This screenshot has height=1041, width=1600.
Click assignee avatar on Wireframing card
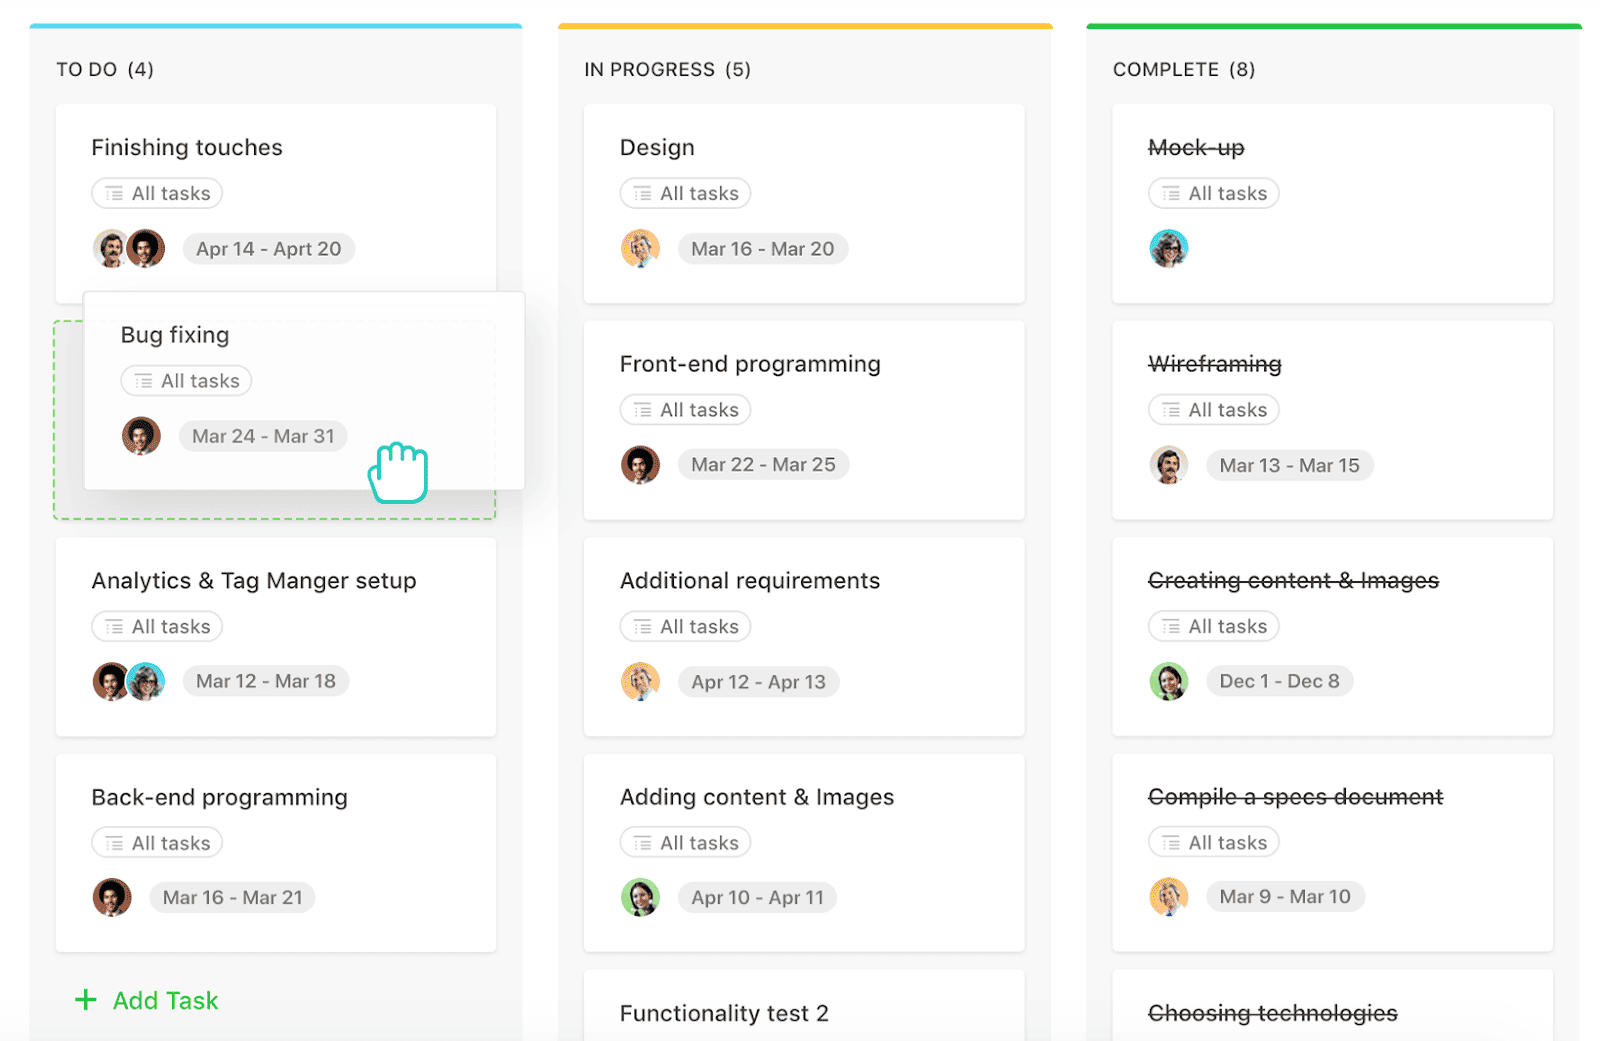(1168, 465)
